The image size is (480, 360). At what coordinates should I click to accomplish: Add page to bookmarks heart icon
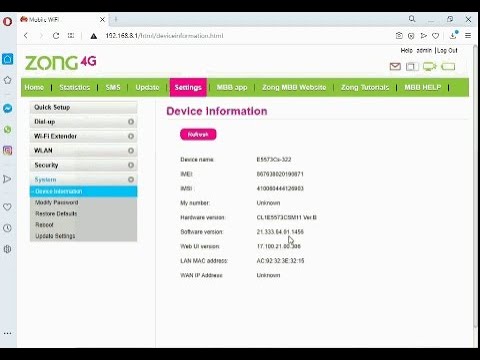(435, 36)
